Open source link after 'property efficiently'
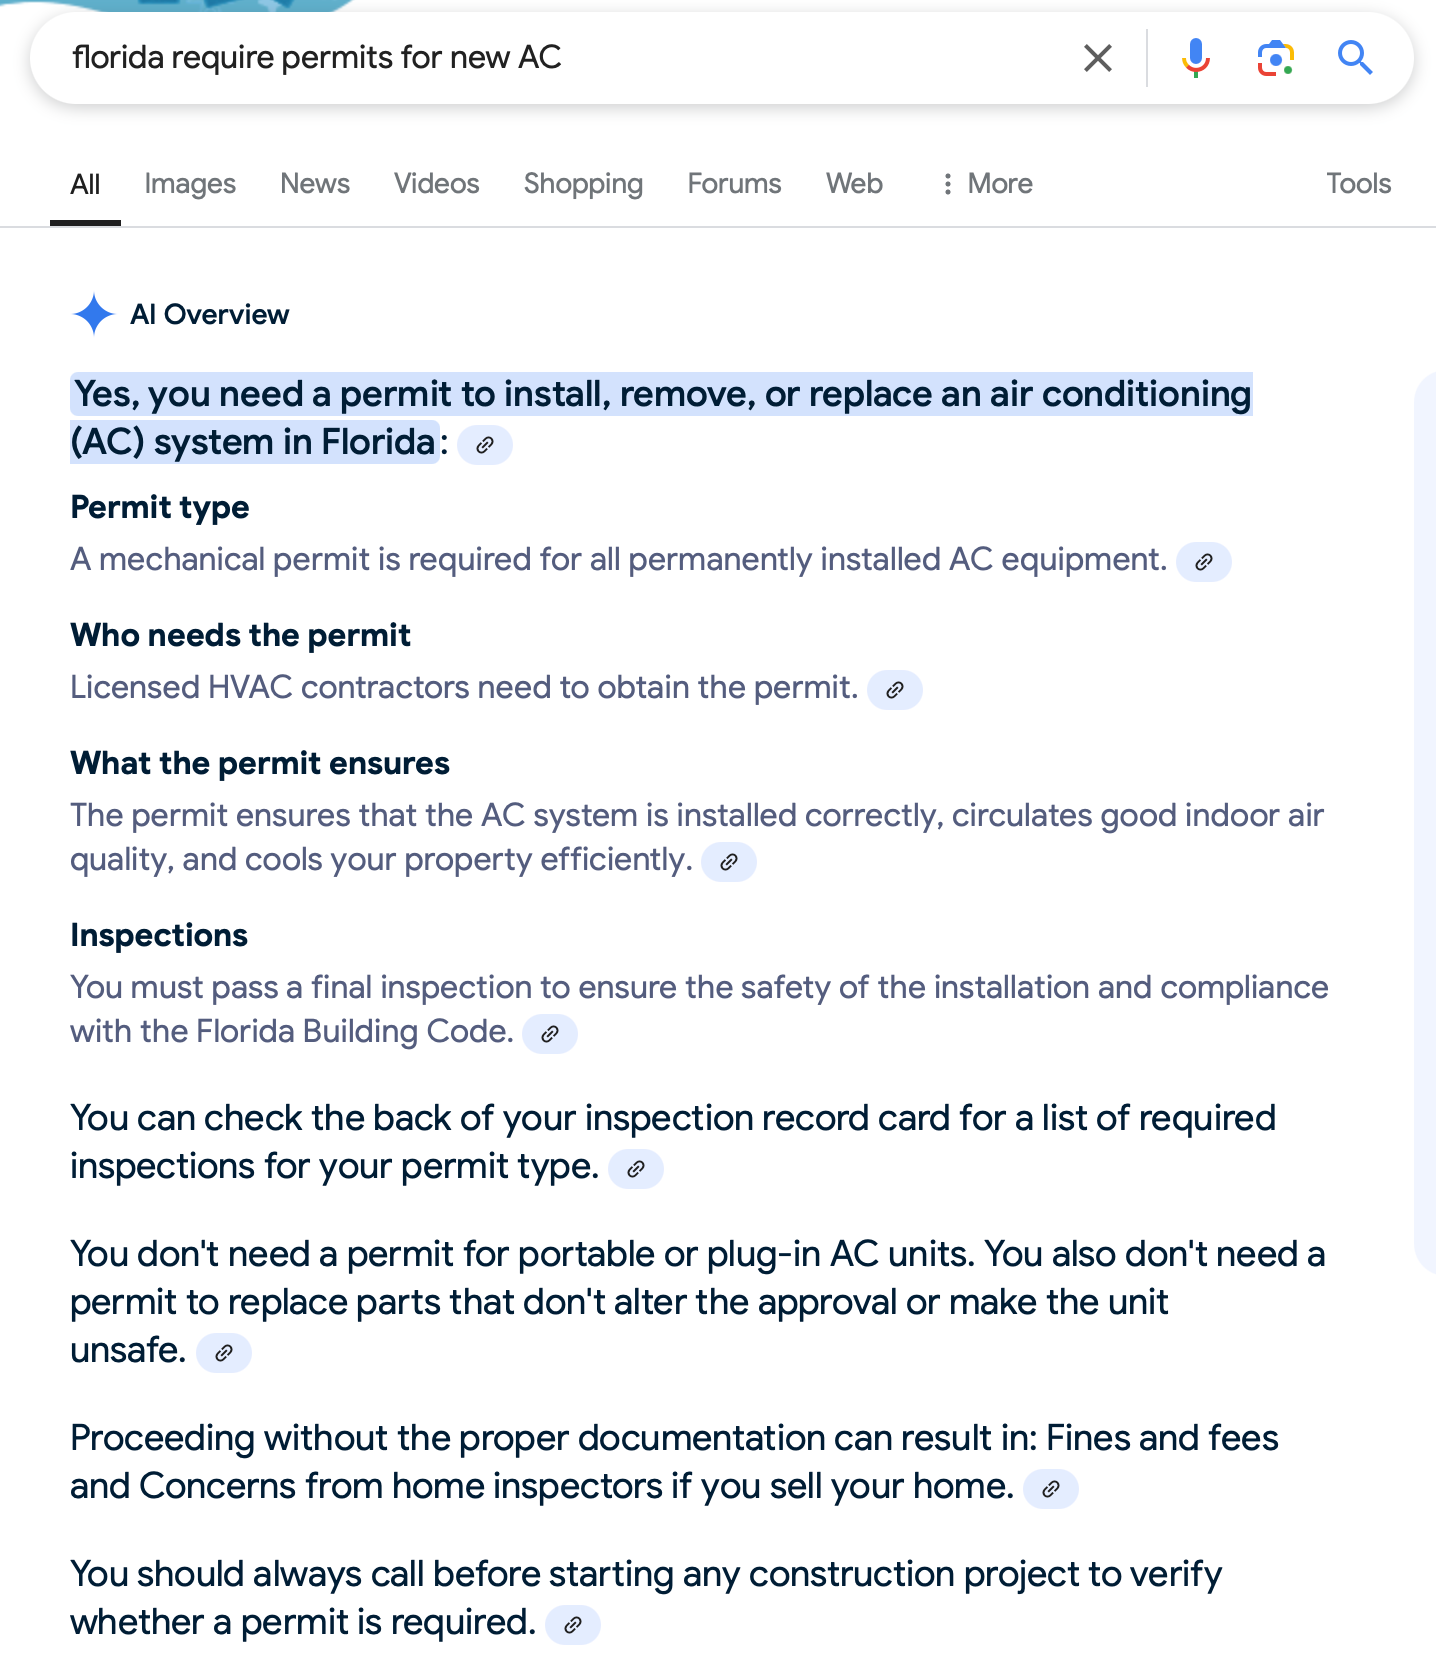Image resolution: width=1436 pixels, height=1674 pixels. pyautogui.click(x=729, y=861)
